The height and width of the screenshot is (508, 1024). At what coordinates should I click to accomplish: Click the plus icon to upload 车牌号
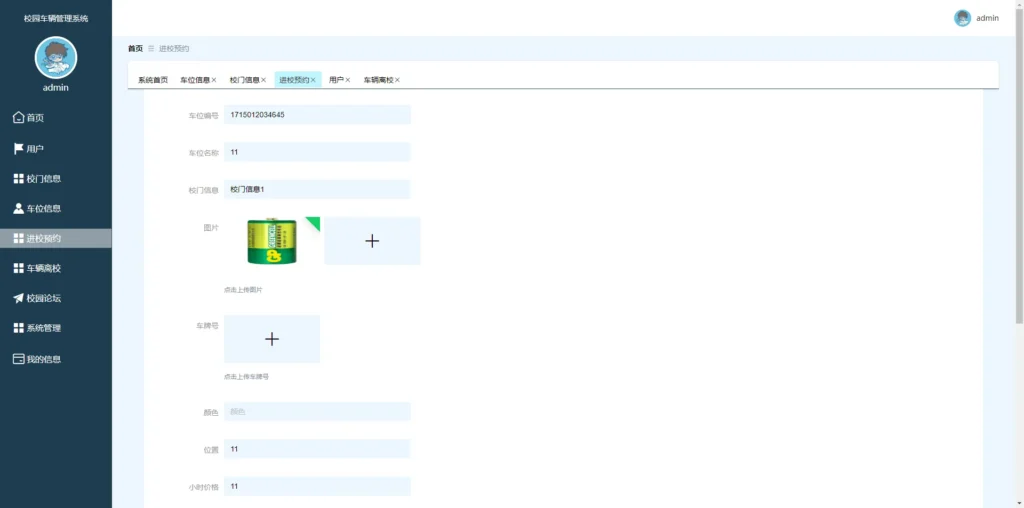[x=272, y=339]
